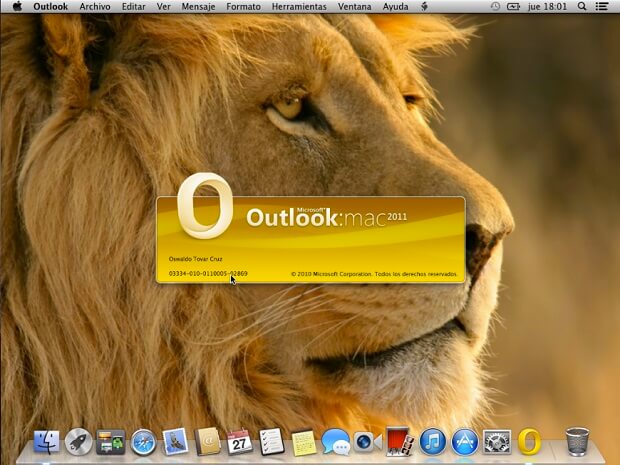Launch iTunes music note icon
620x465 pixels.
433,442
